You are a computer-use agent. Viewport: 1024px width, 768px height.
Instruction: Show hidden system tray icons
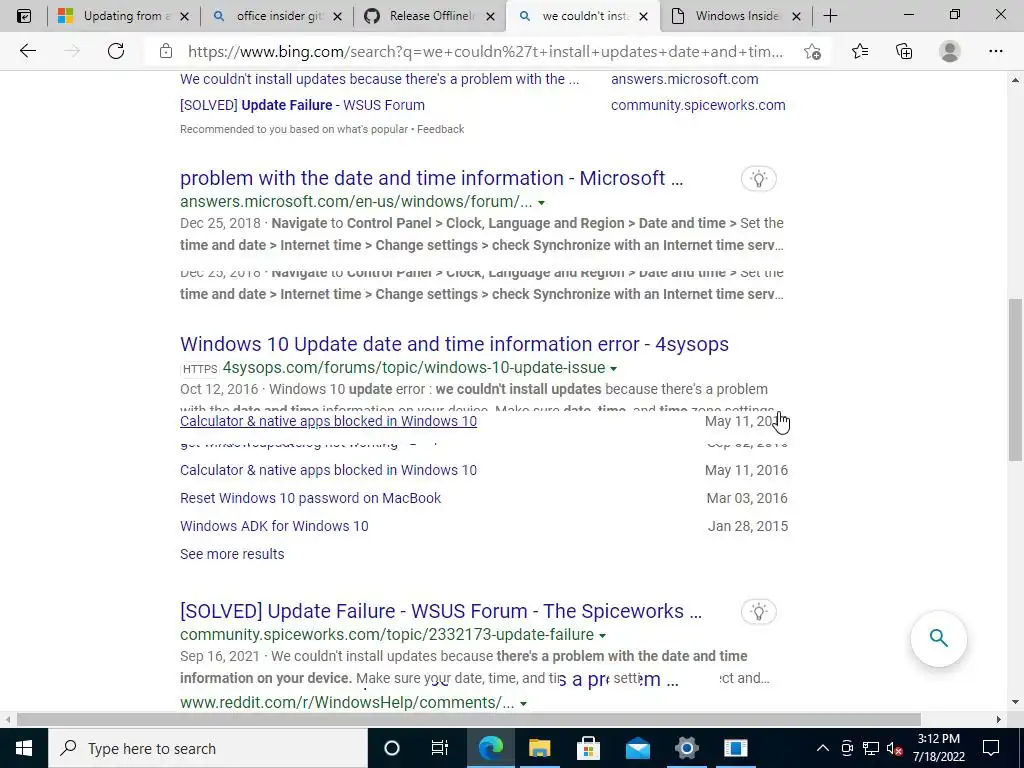[823, 748]
